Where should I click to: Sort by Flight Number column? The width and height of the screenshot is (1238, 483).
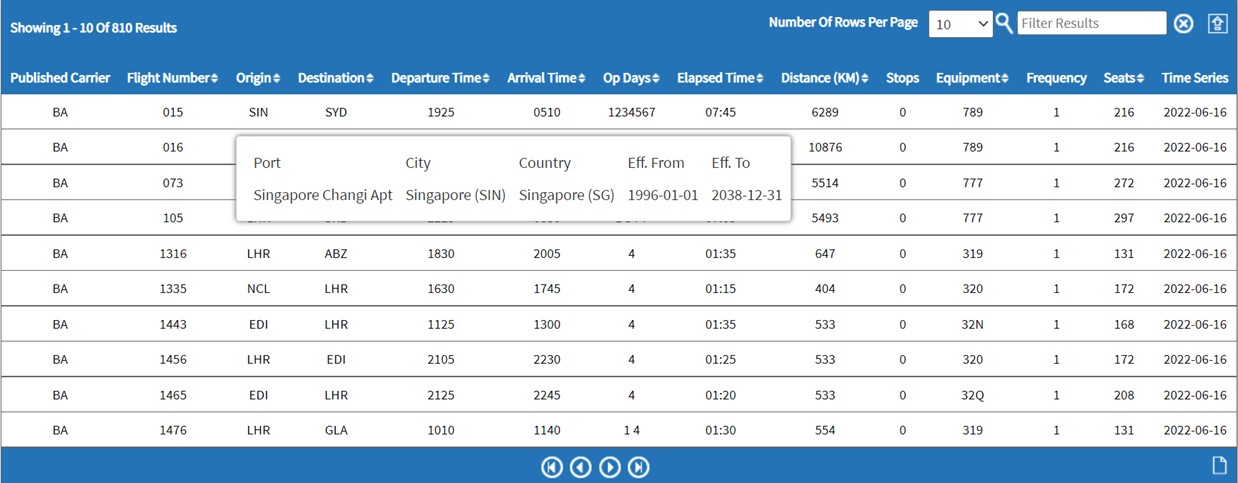[x=172, y=78]
